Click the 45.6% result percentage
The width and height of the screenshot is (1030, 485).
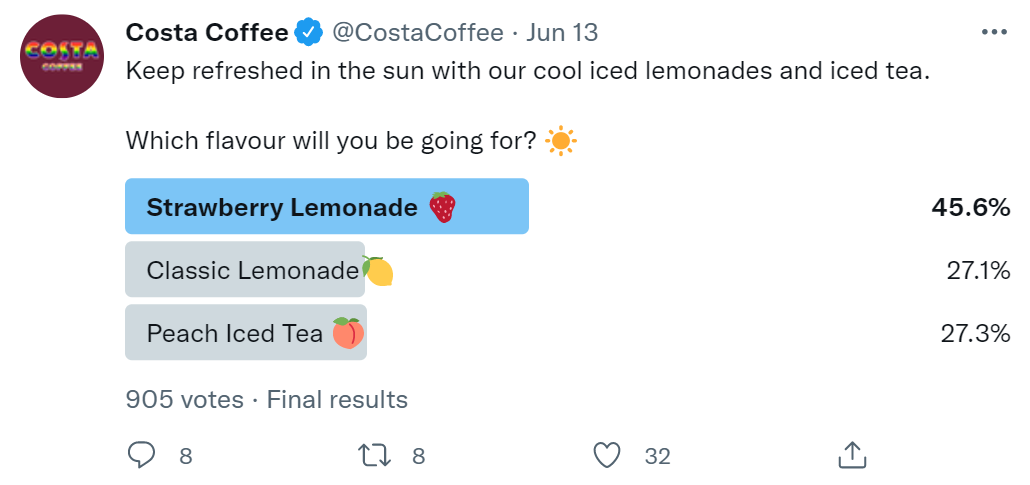971,207
